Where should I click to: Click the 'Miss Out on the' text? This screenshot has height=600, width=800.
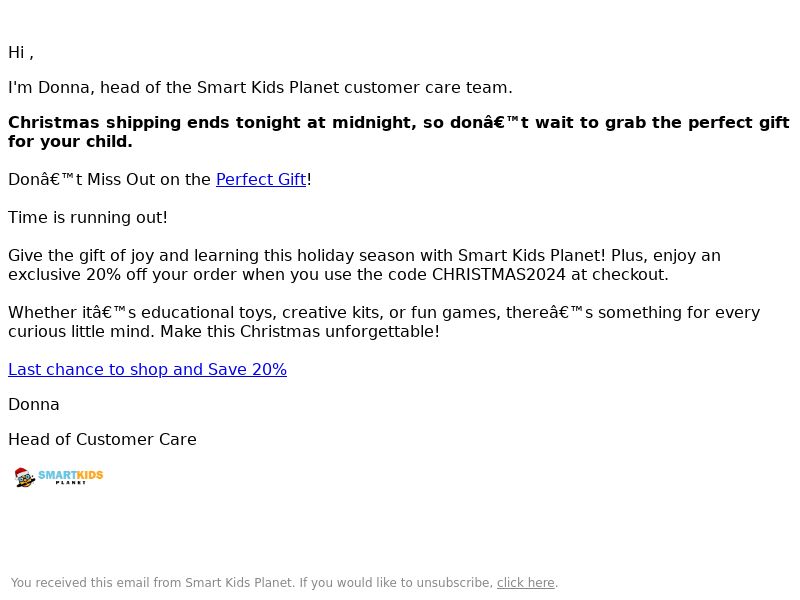[x=149, y=180]
